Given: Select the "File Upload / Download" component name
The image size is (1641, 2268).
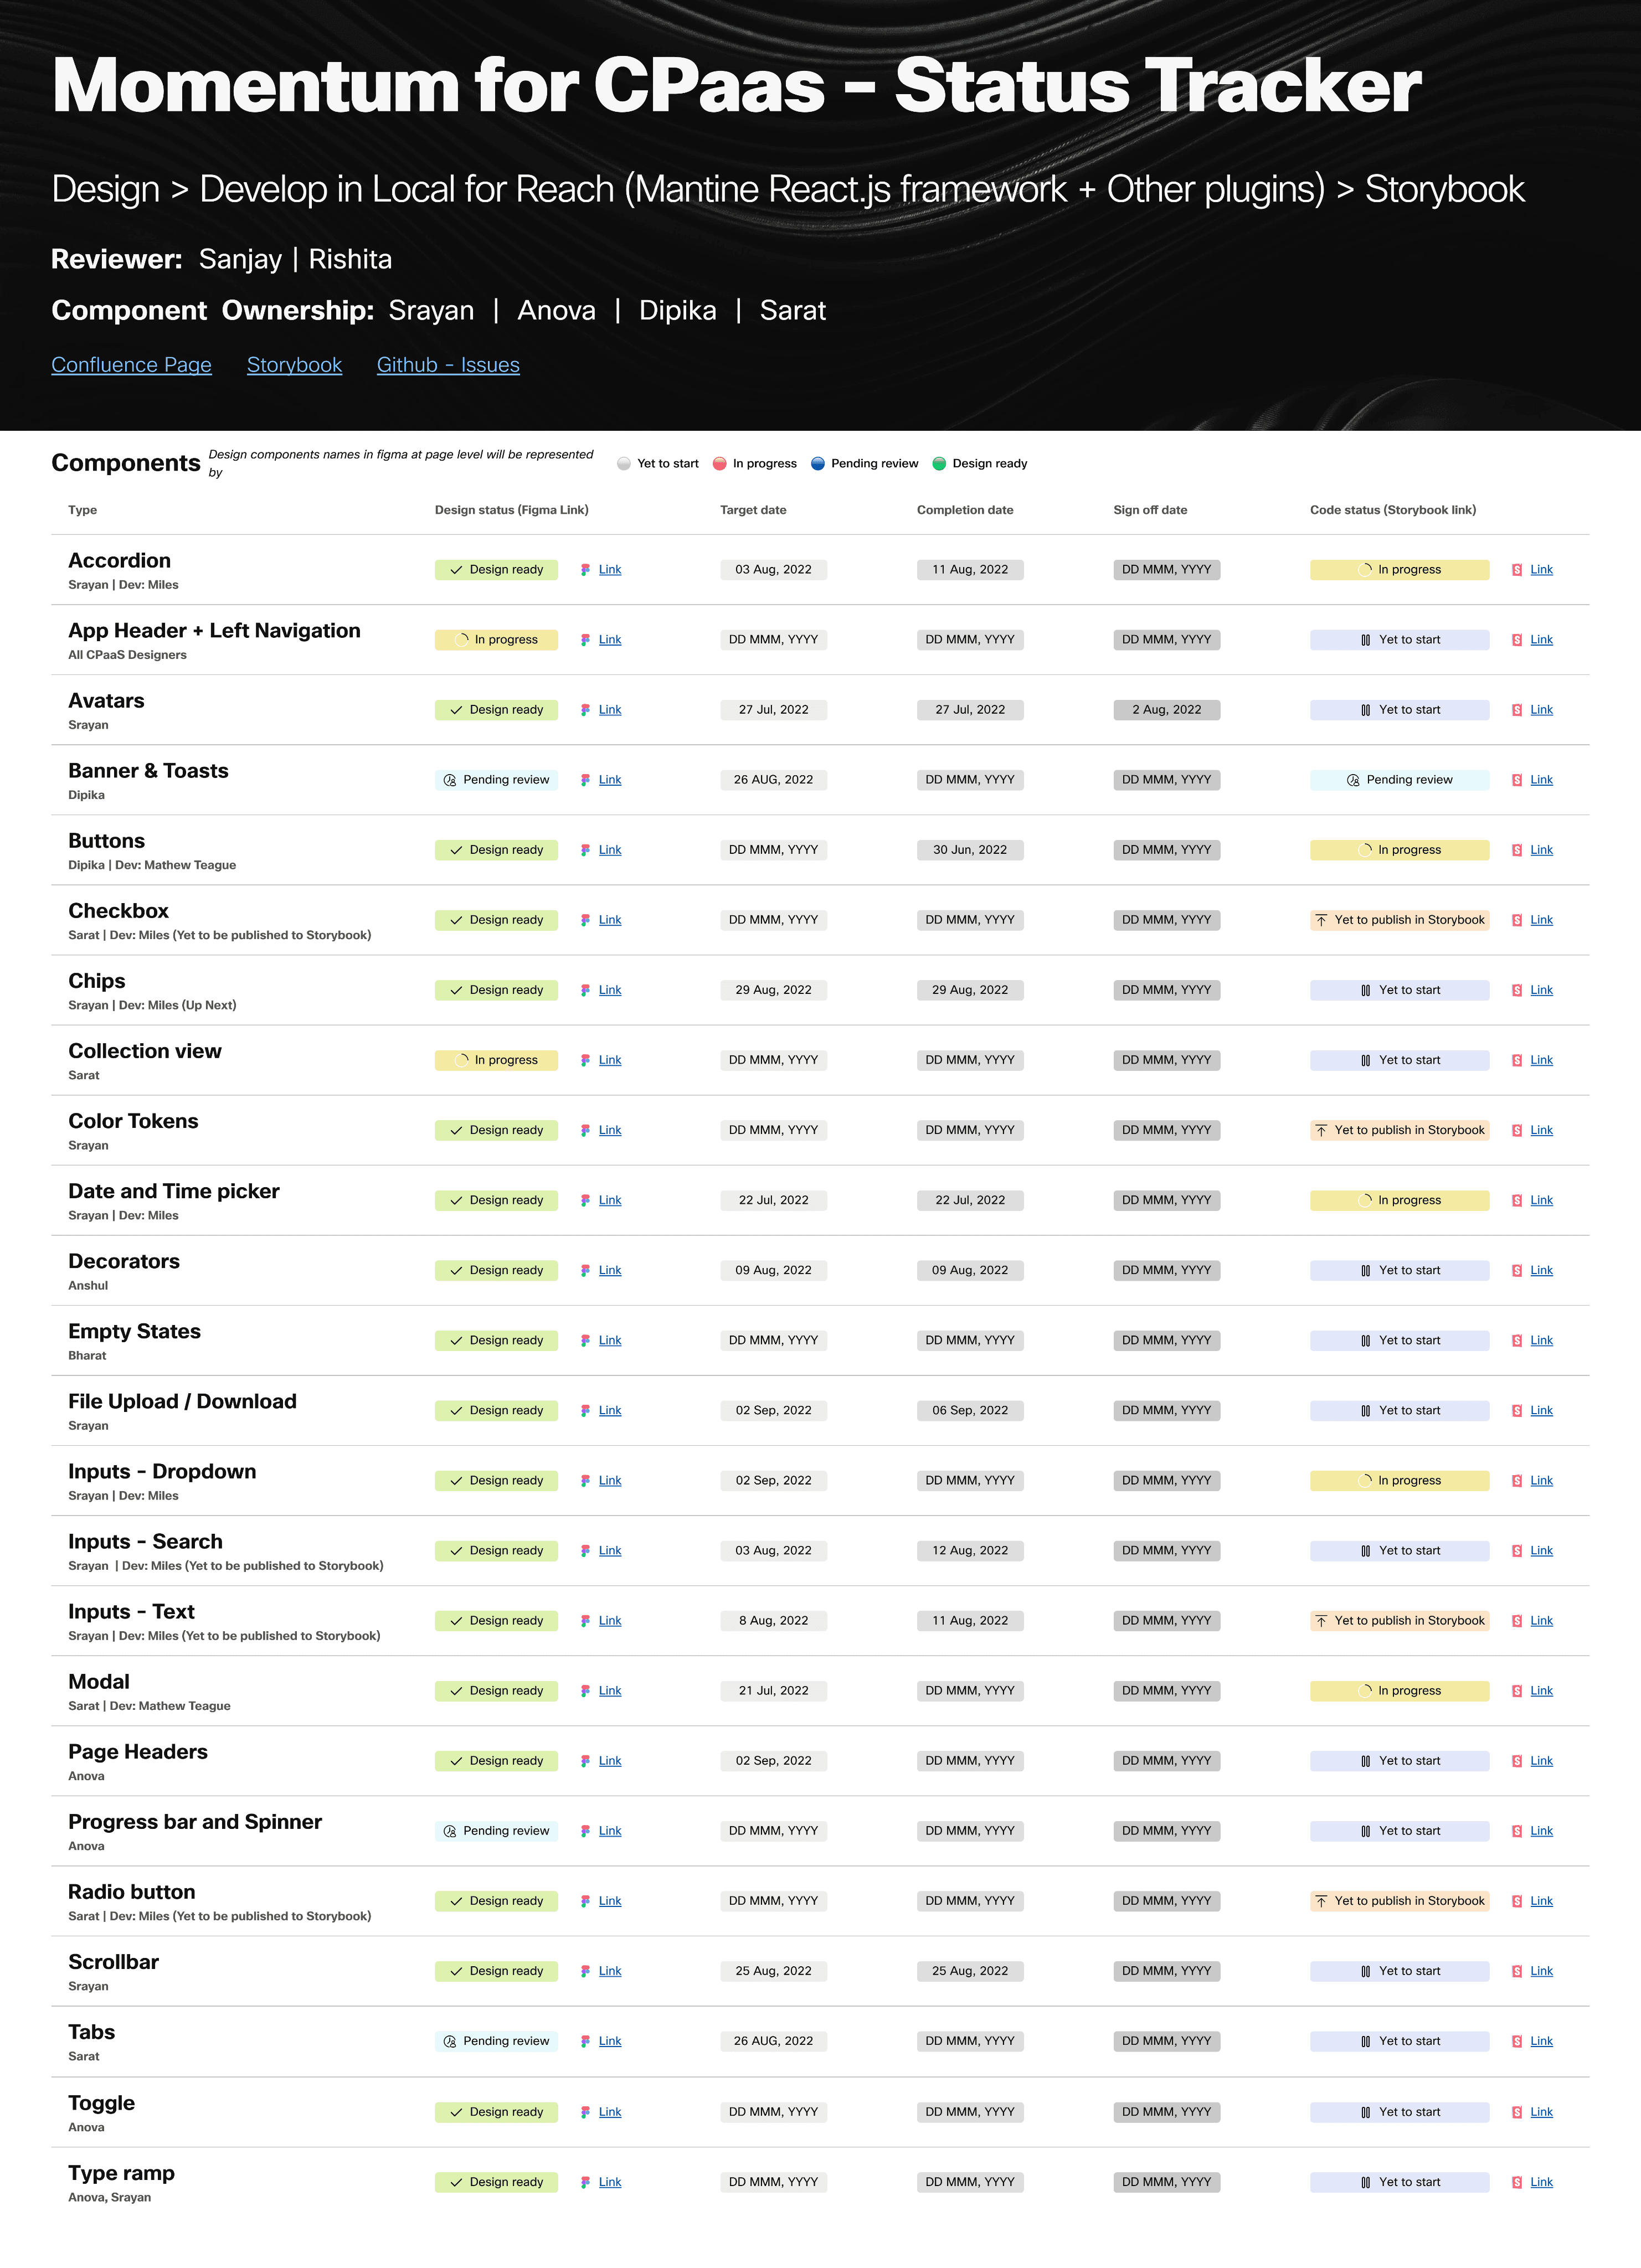Looking at the screenshot, I should 182,1402.
